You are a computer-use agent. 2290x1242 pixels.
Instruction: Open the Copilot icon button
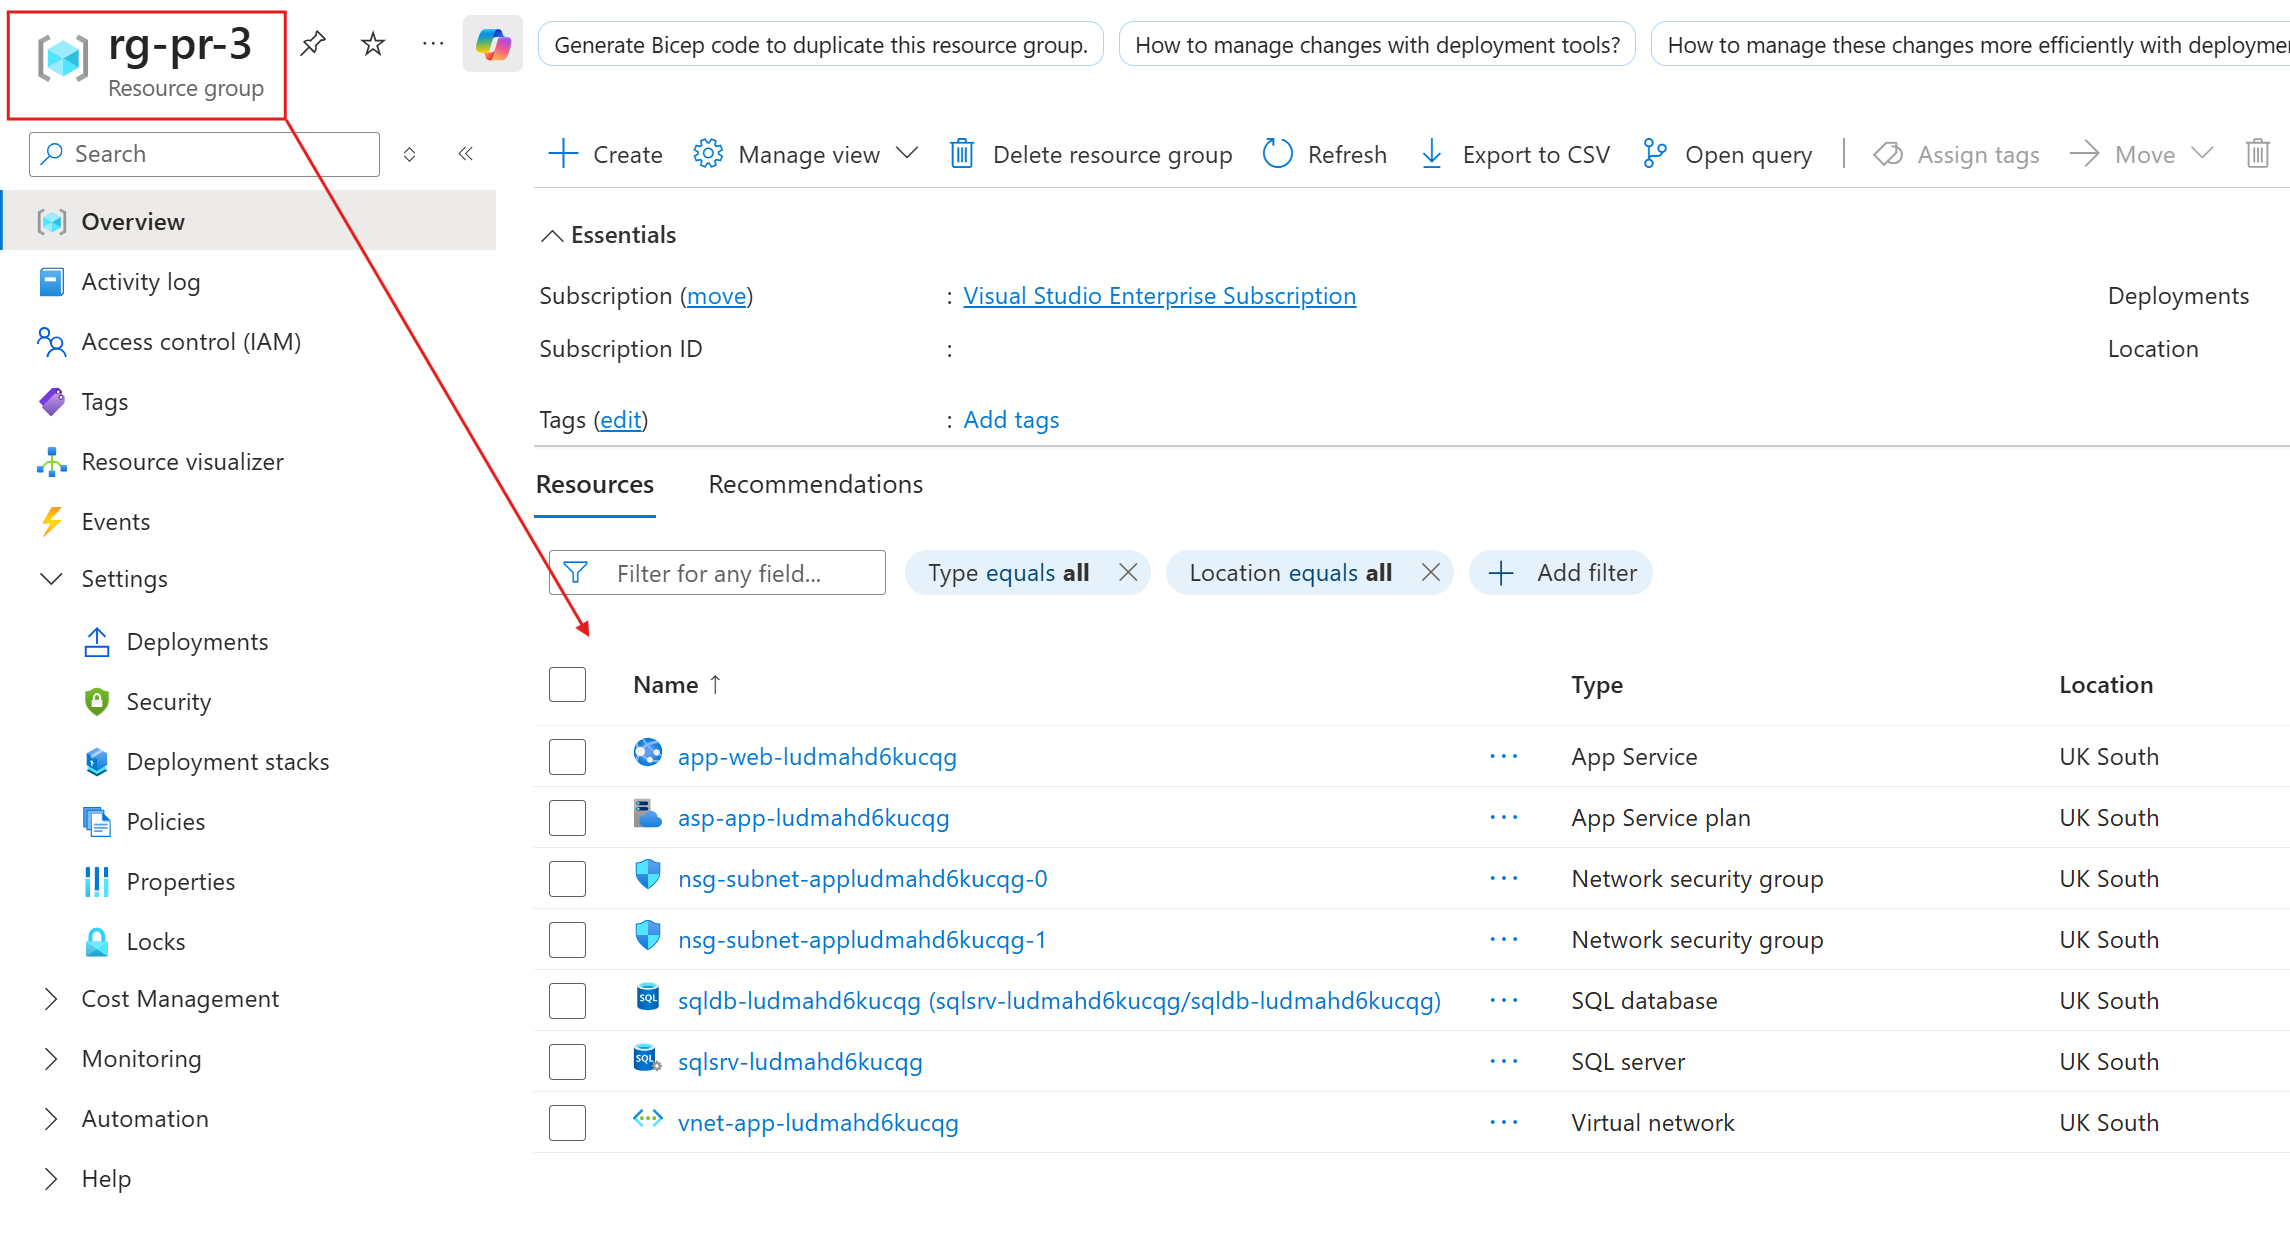[493, 44]
